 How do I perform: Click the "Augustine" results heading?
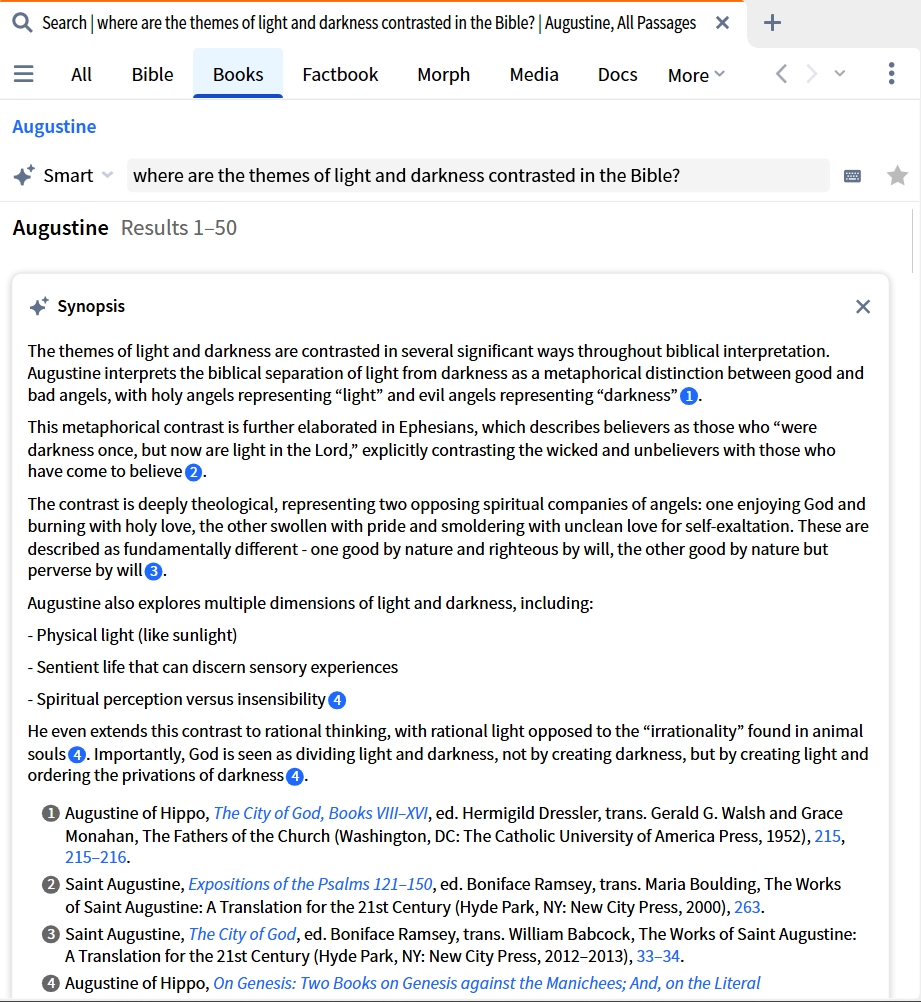61,227
